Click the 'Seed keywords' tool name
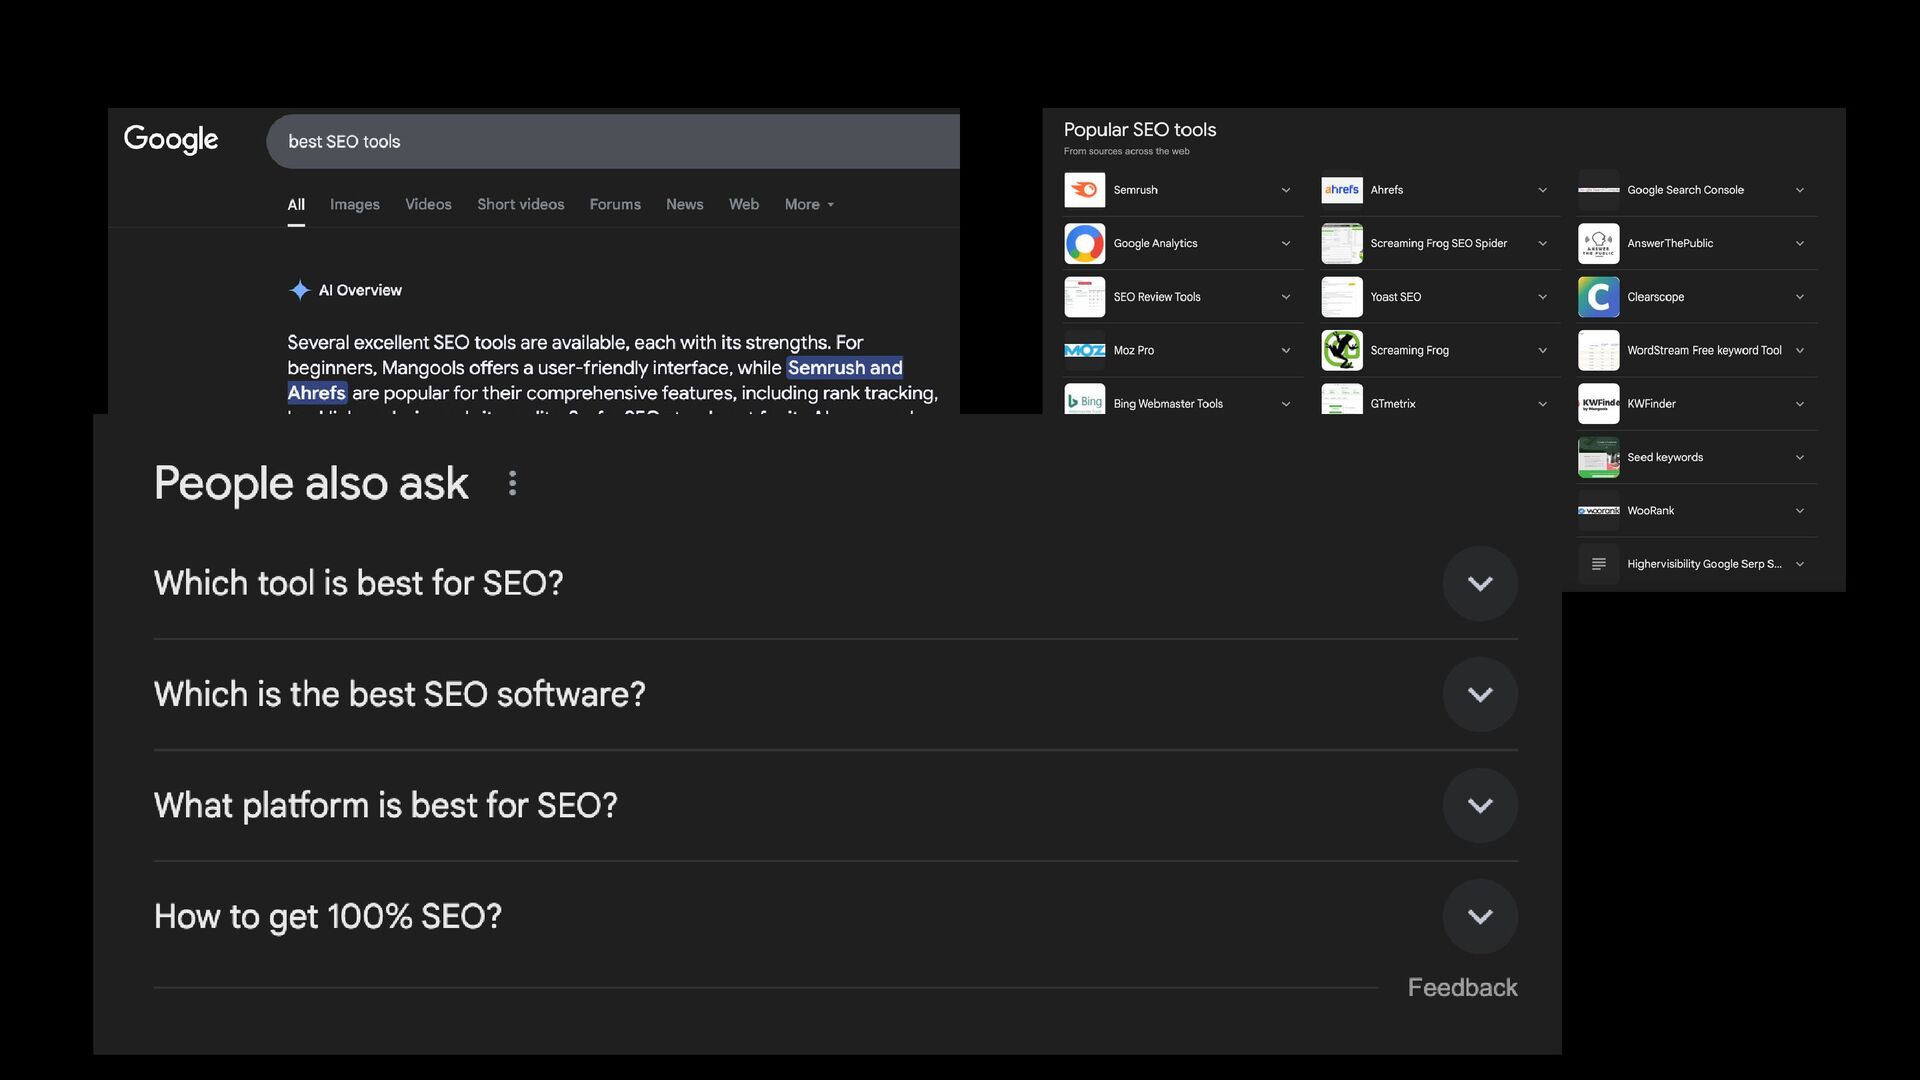1920x1080 pixels. click(x=1665, y=457)
